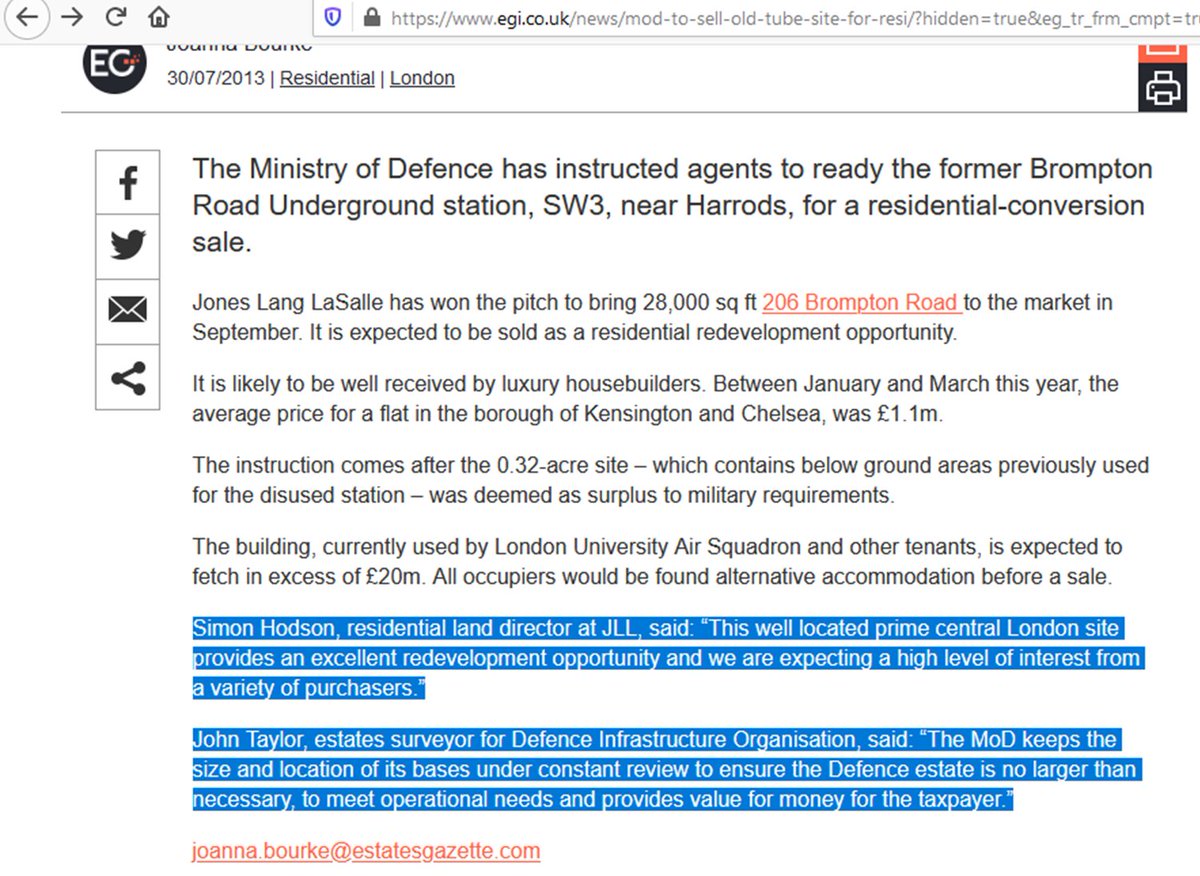Share the article on Facebook
Viewport: 1200px width, 876px height.
point(127,183)
